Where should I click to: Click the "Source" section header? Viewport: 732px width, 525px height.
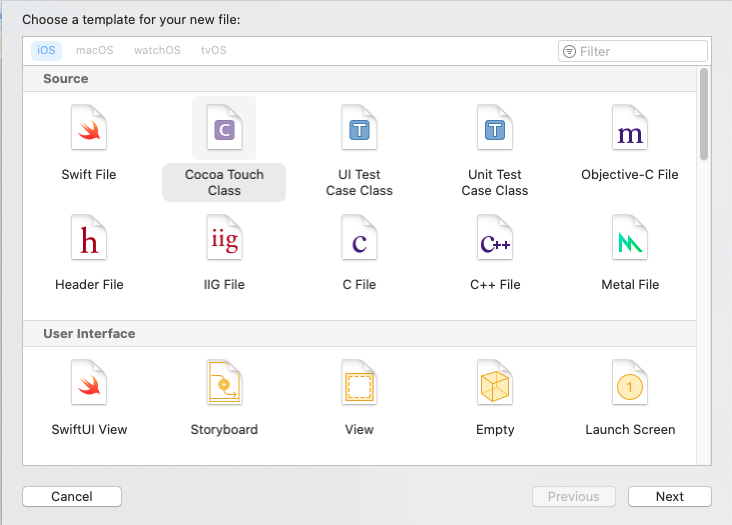[66, 78]
